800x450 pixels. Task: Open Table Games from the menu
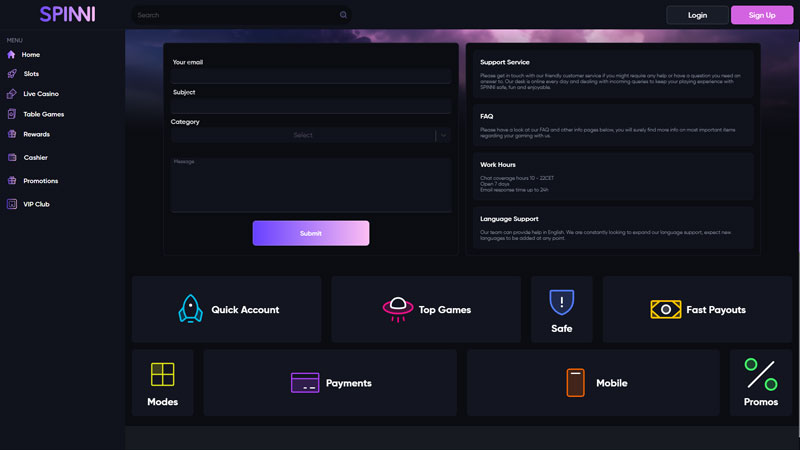click(x=43, y=114)
